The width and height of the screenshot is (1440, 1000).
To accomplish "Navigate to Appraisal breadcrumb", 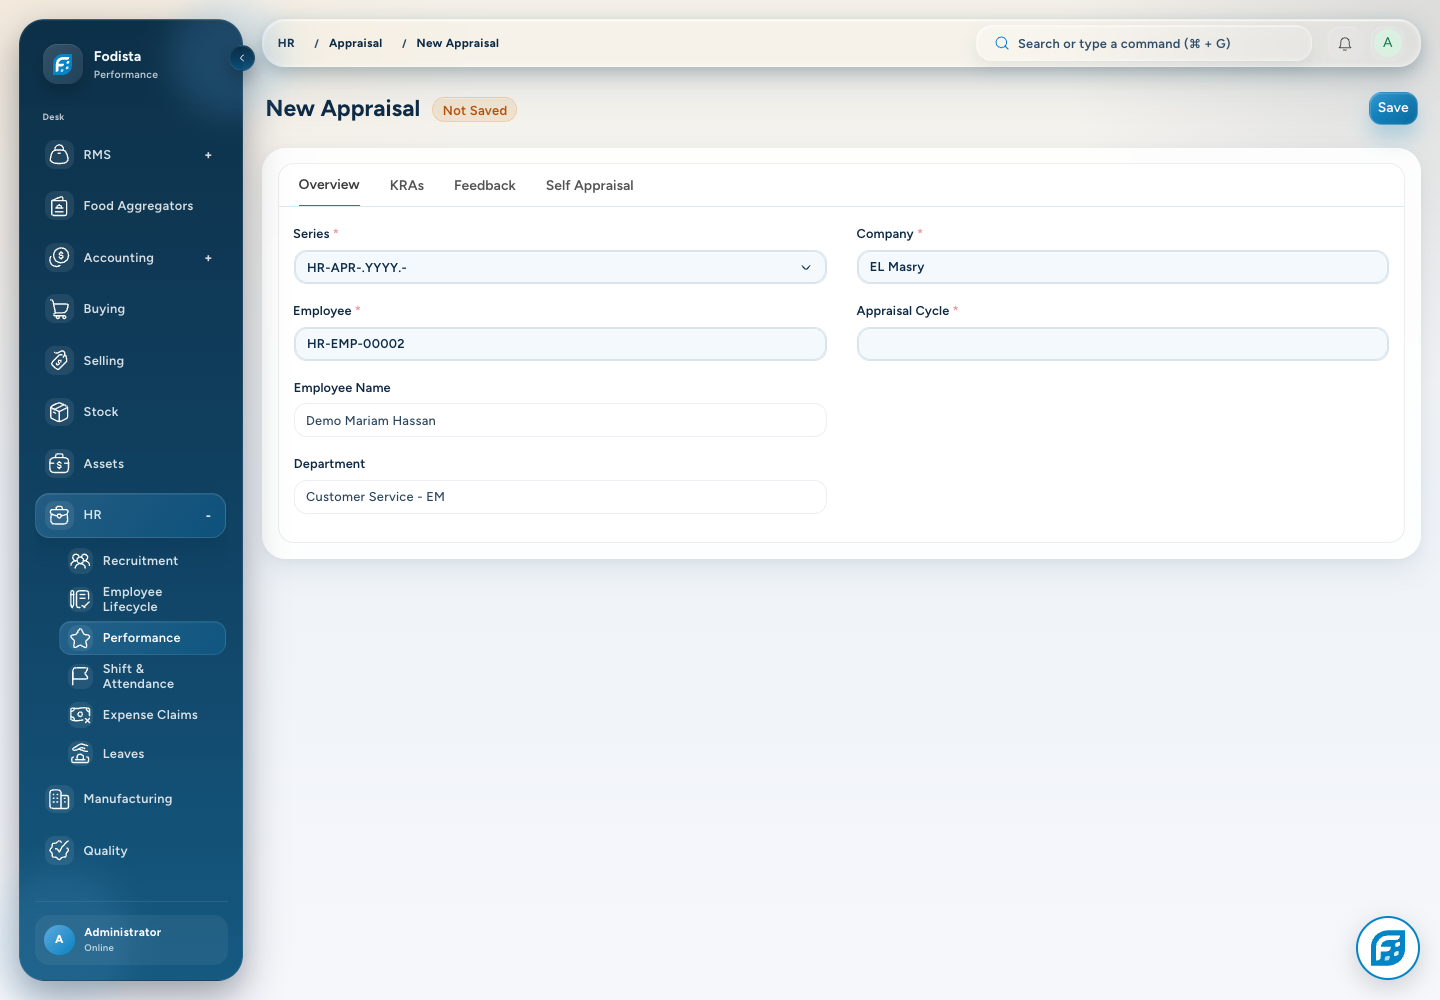I will (x=356, y=43).
